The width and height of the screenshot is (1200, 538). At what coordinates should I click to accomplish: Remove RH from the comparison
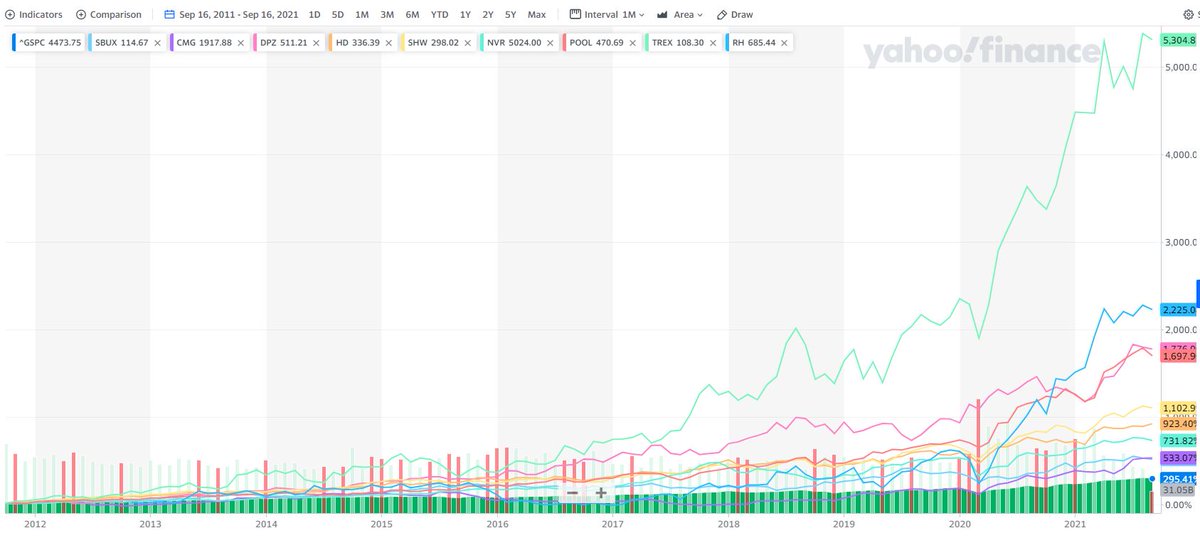pos(784,43)
